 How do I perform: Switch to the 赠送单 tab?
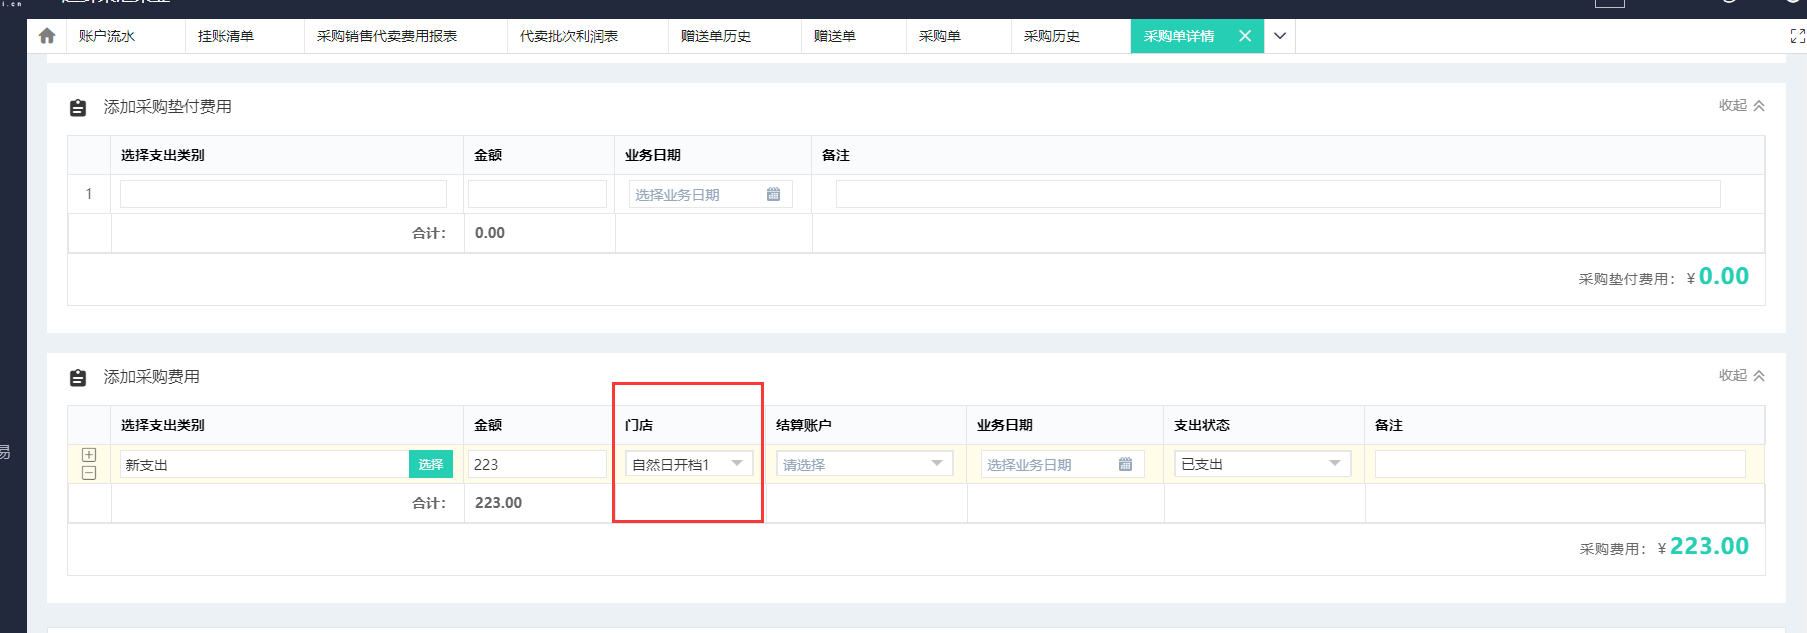835,36
